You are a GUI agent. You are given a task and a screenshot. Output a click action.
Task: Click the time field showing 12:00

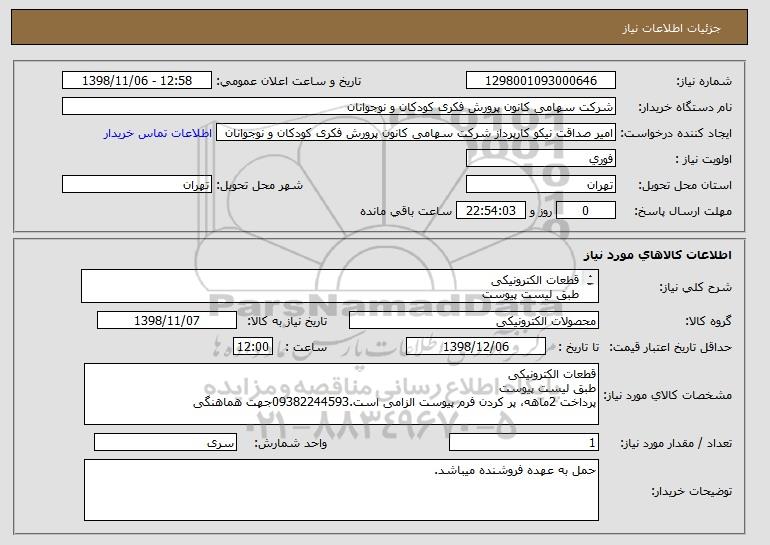click(253, 347)
